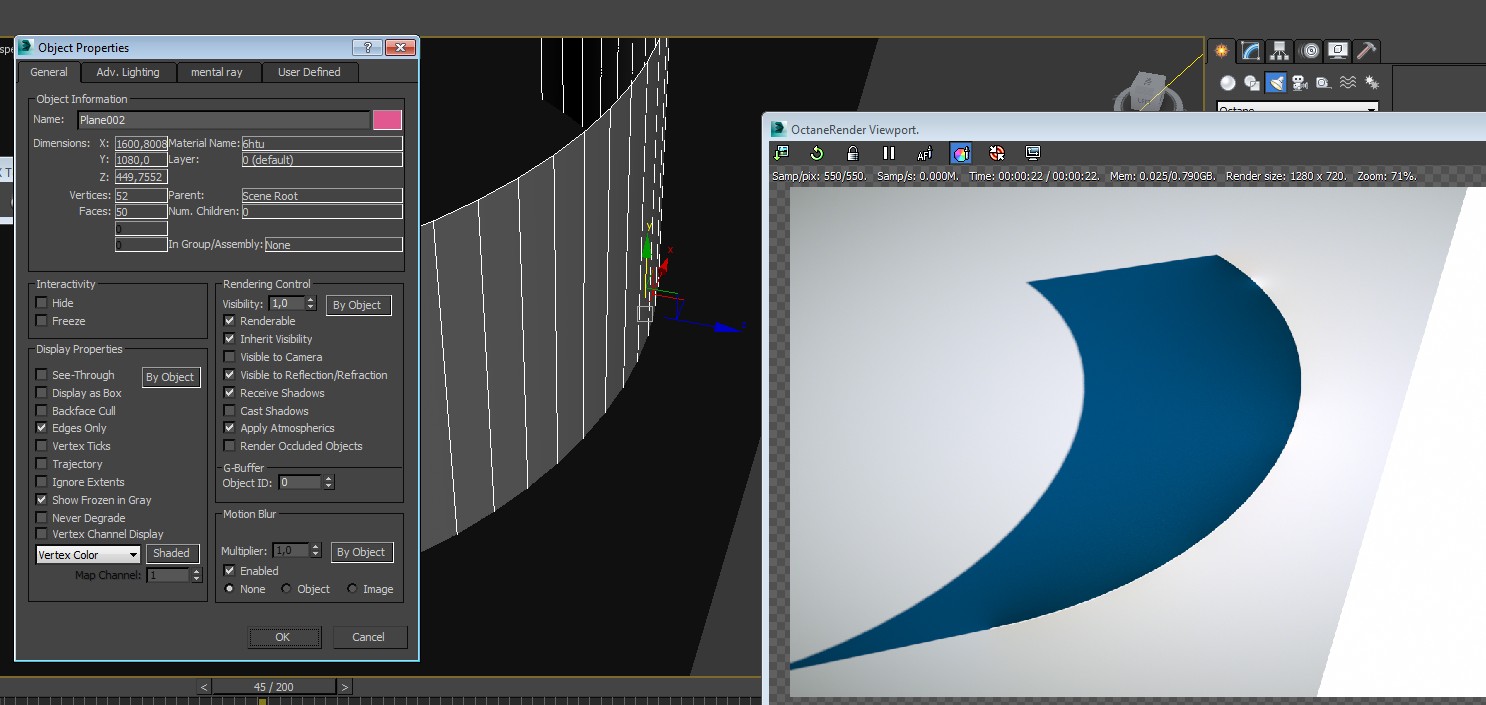Open the Display command panel tab
Viewport: 1486px width, 705px height.
coord(1338,51)
